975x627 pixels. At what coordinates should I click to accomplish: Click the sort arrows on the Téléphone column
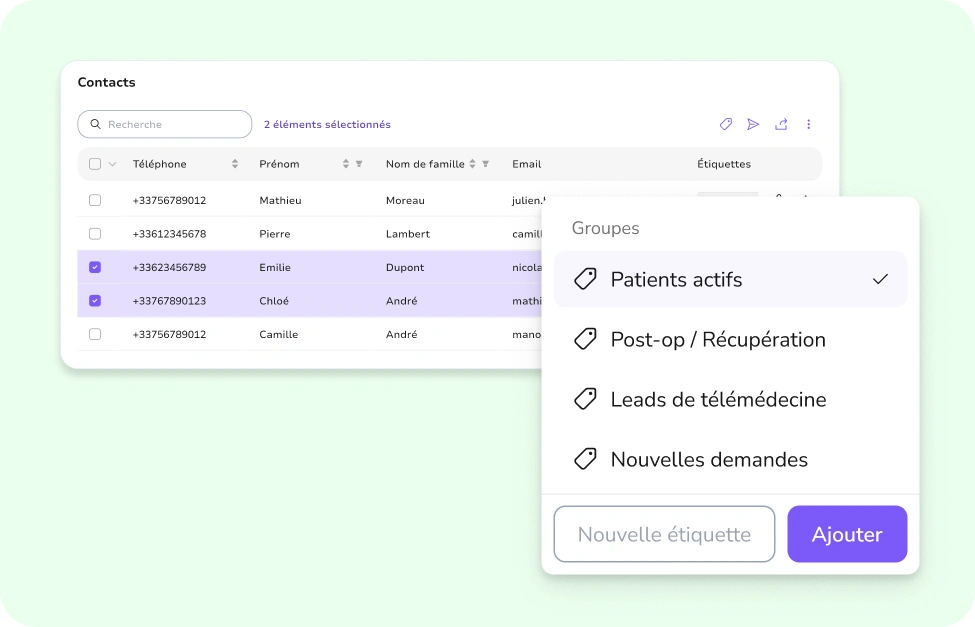(x=235, y=164)
